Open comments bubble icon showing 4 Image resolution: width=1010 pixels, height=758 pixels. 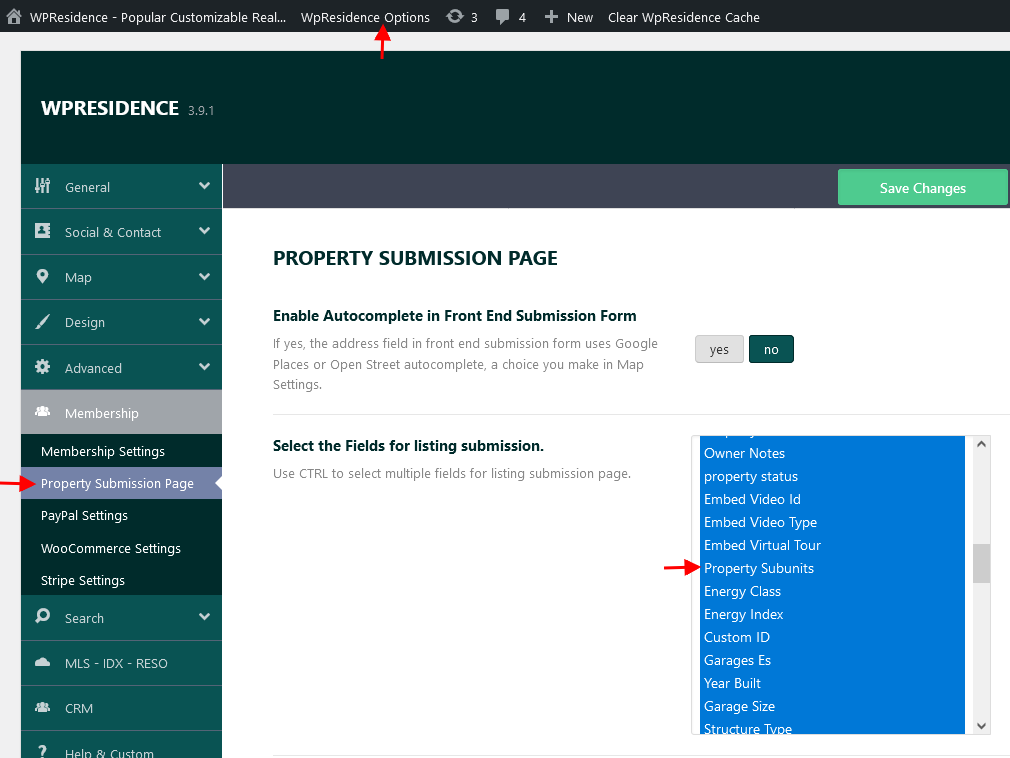point(502,17)
